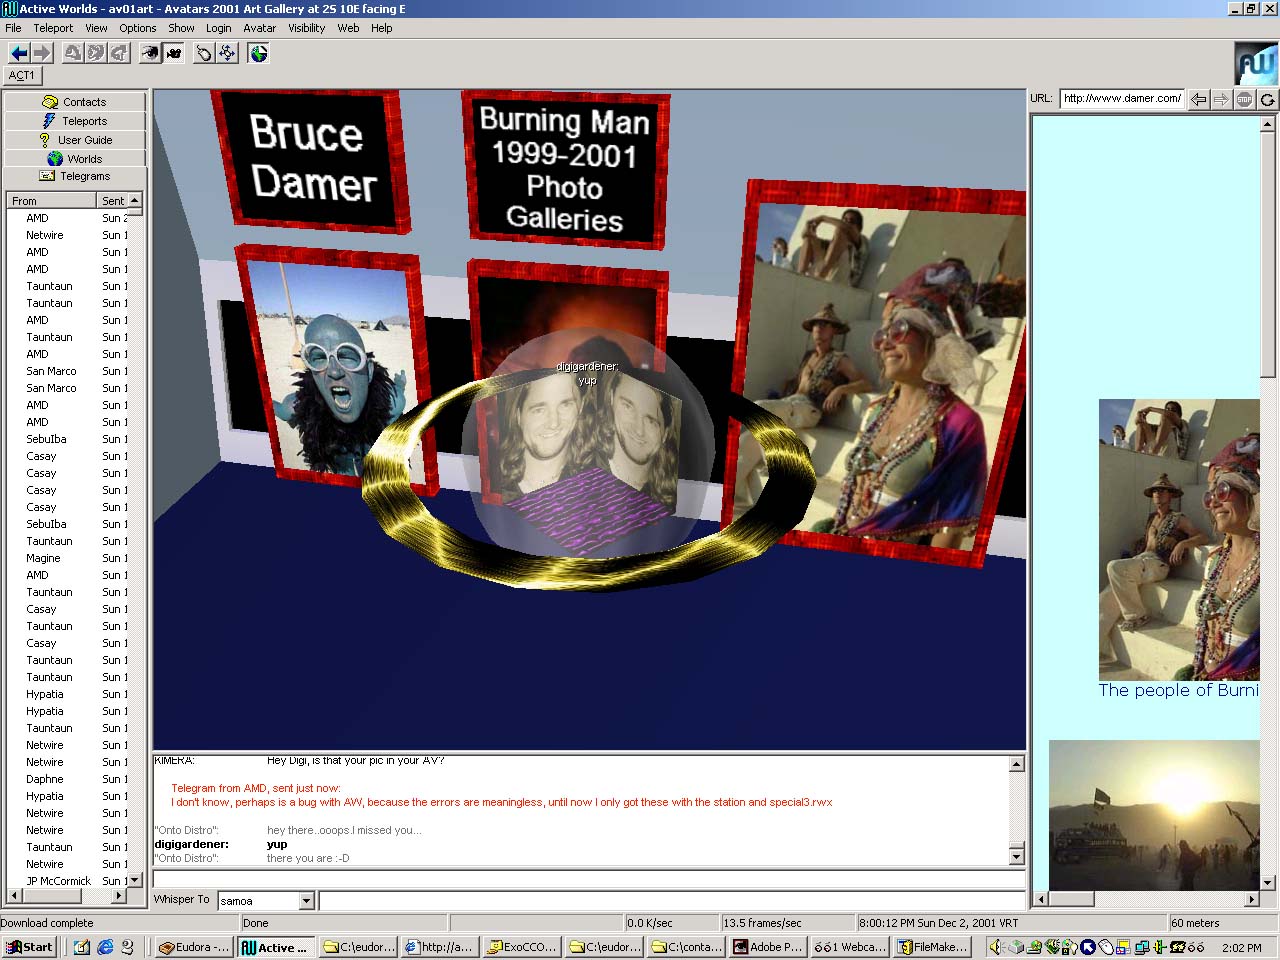Click the Eudora taskbar button
This screenshot has width=1280, height=960.
point(193,947)
